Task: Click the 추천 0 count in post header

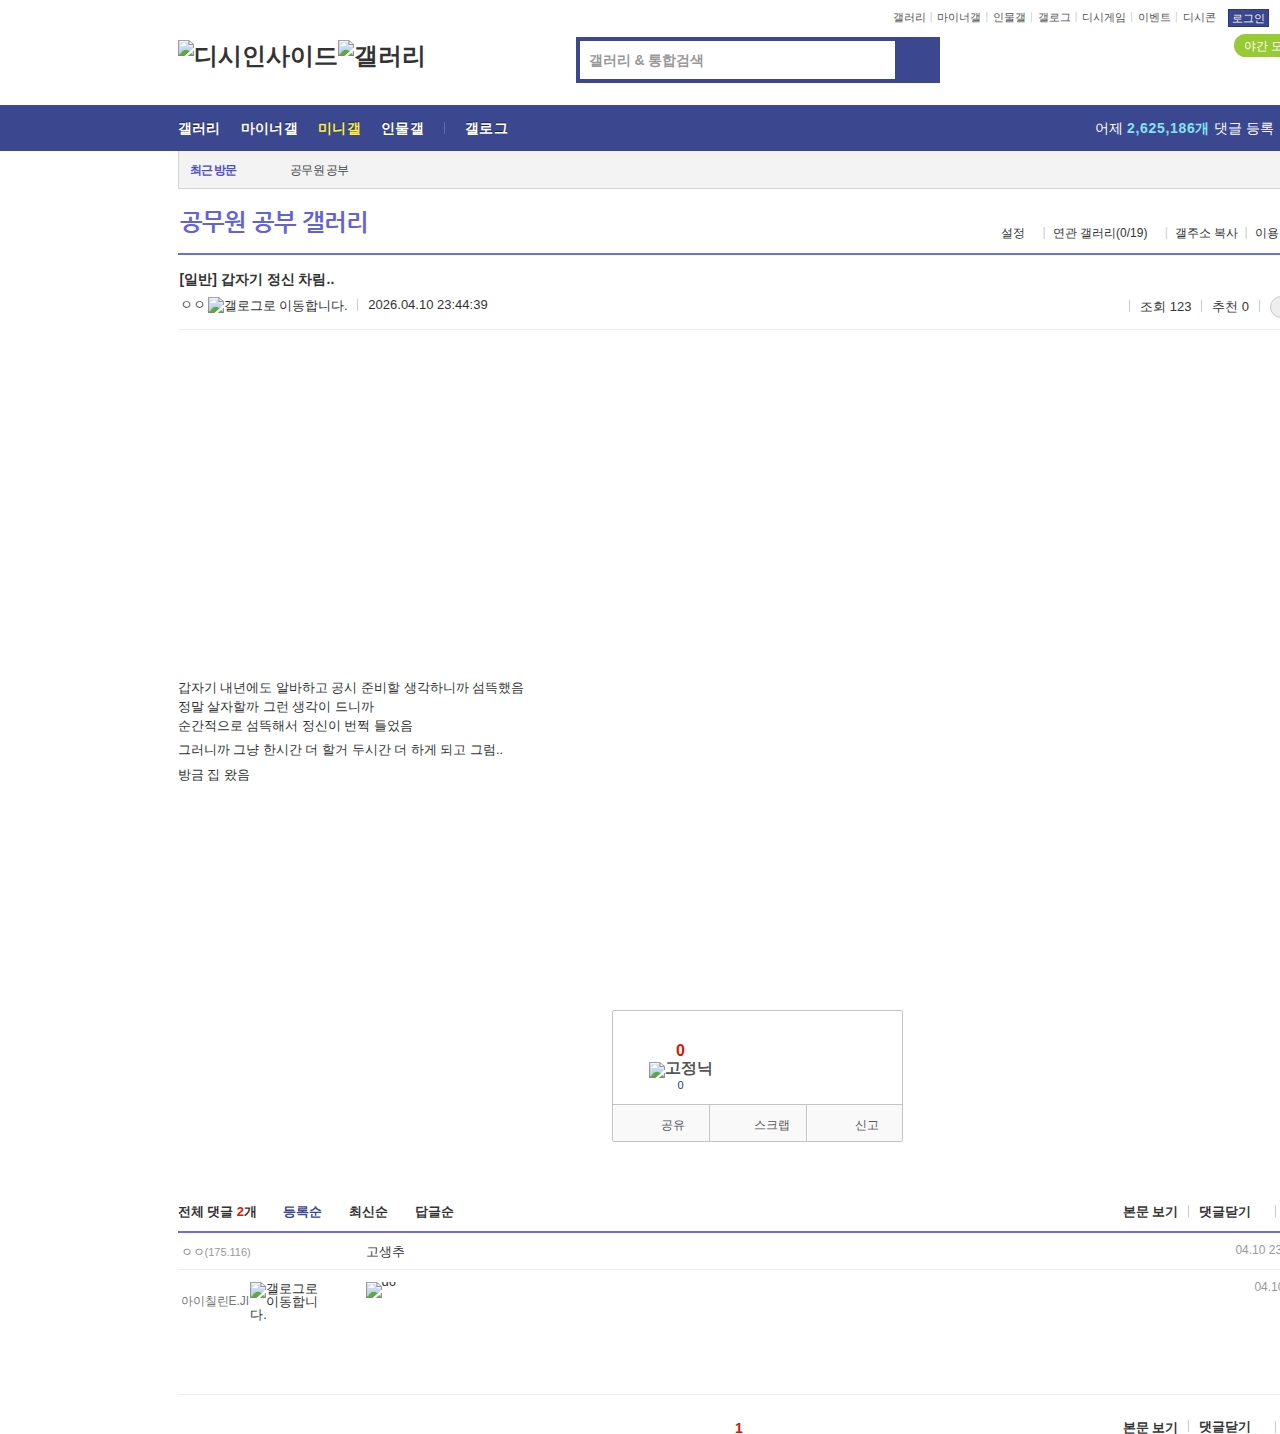Action: 1230,307
